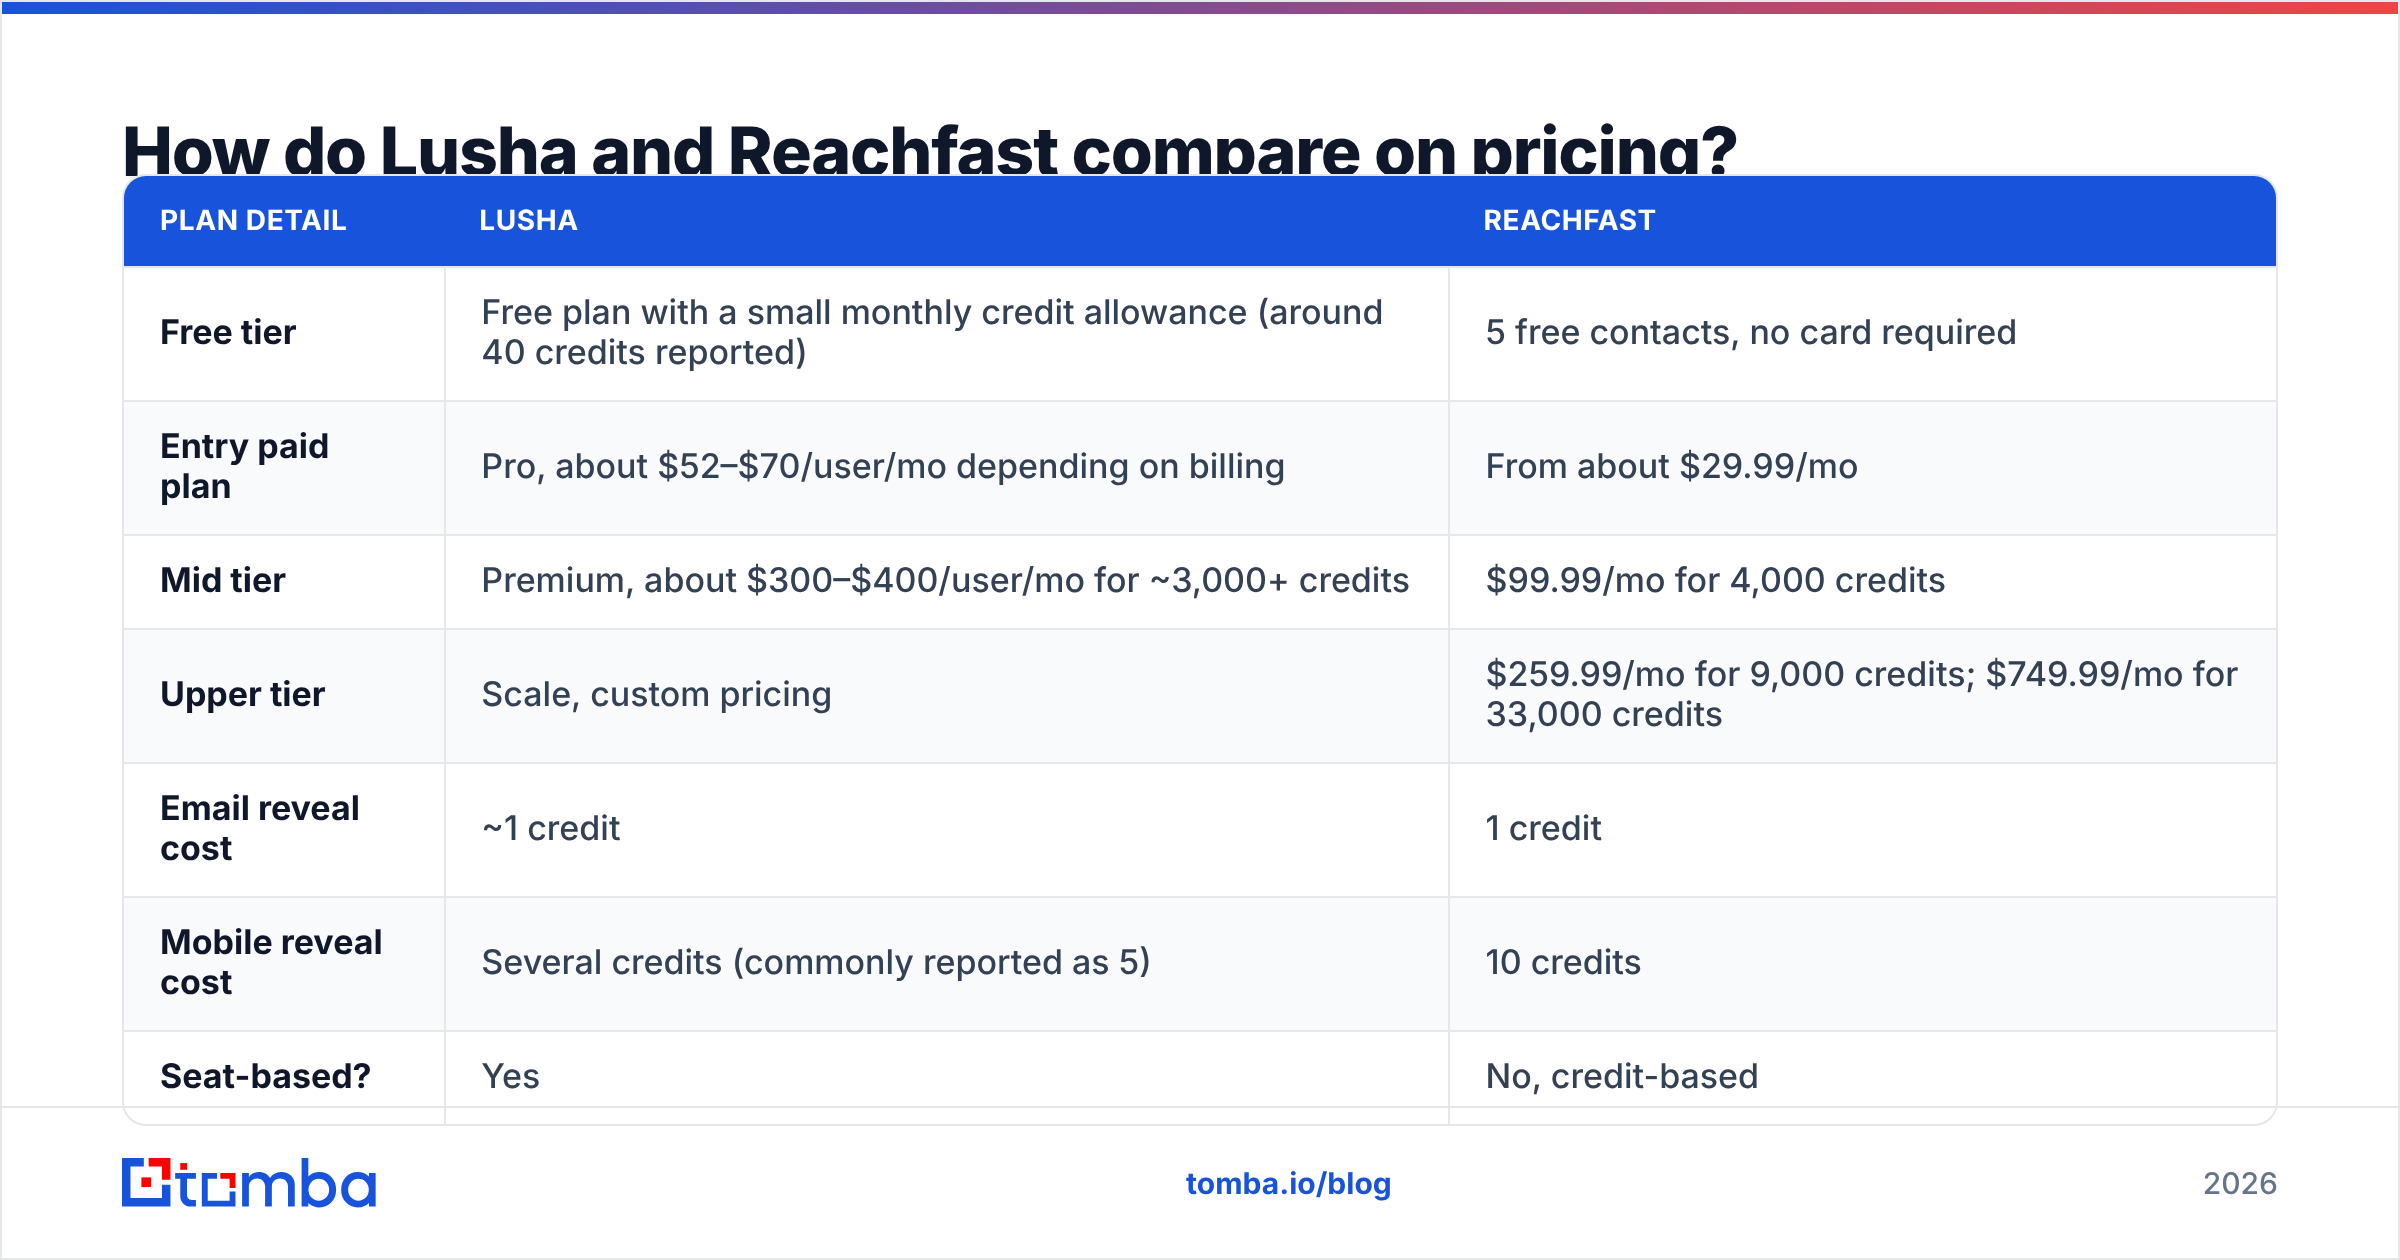Click the 'Entry paid plan' row label
This screenshot has width=2400, height=1260.
click(x=245, y=466)
